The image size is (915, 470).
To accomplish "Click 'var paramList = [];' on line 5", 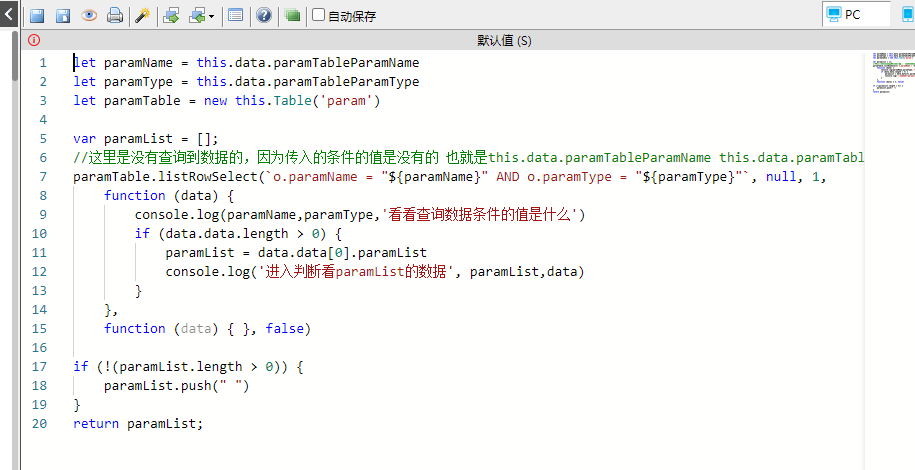I will pyautogui.click(x=145, y=138).
